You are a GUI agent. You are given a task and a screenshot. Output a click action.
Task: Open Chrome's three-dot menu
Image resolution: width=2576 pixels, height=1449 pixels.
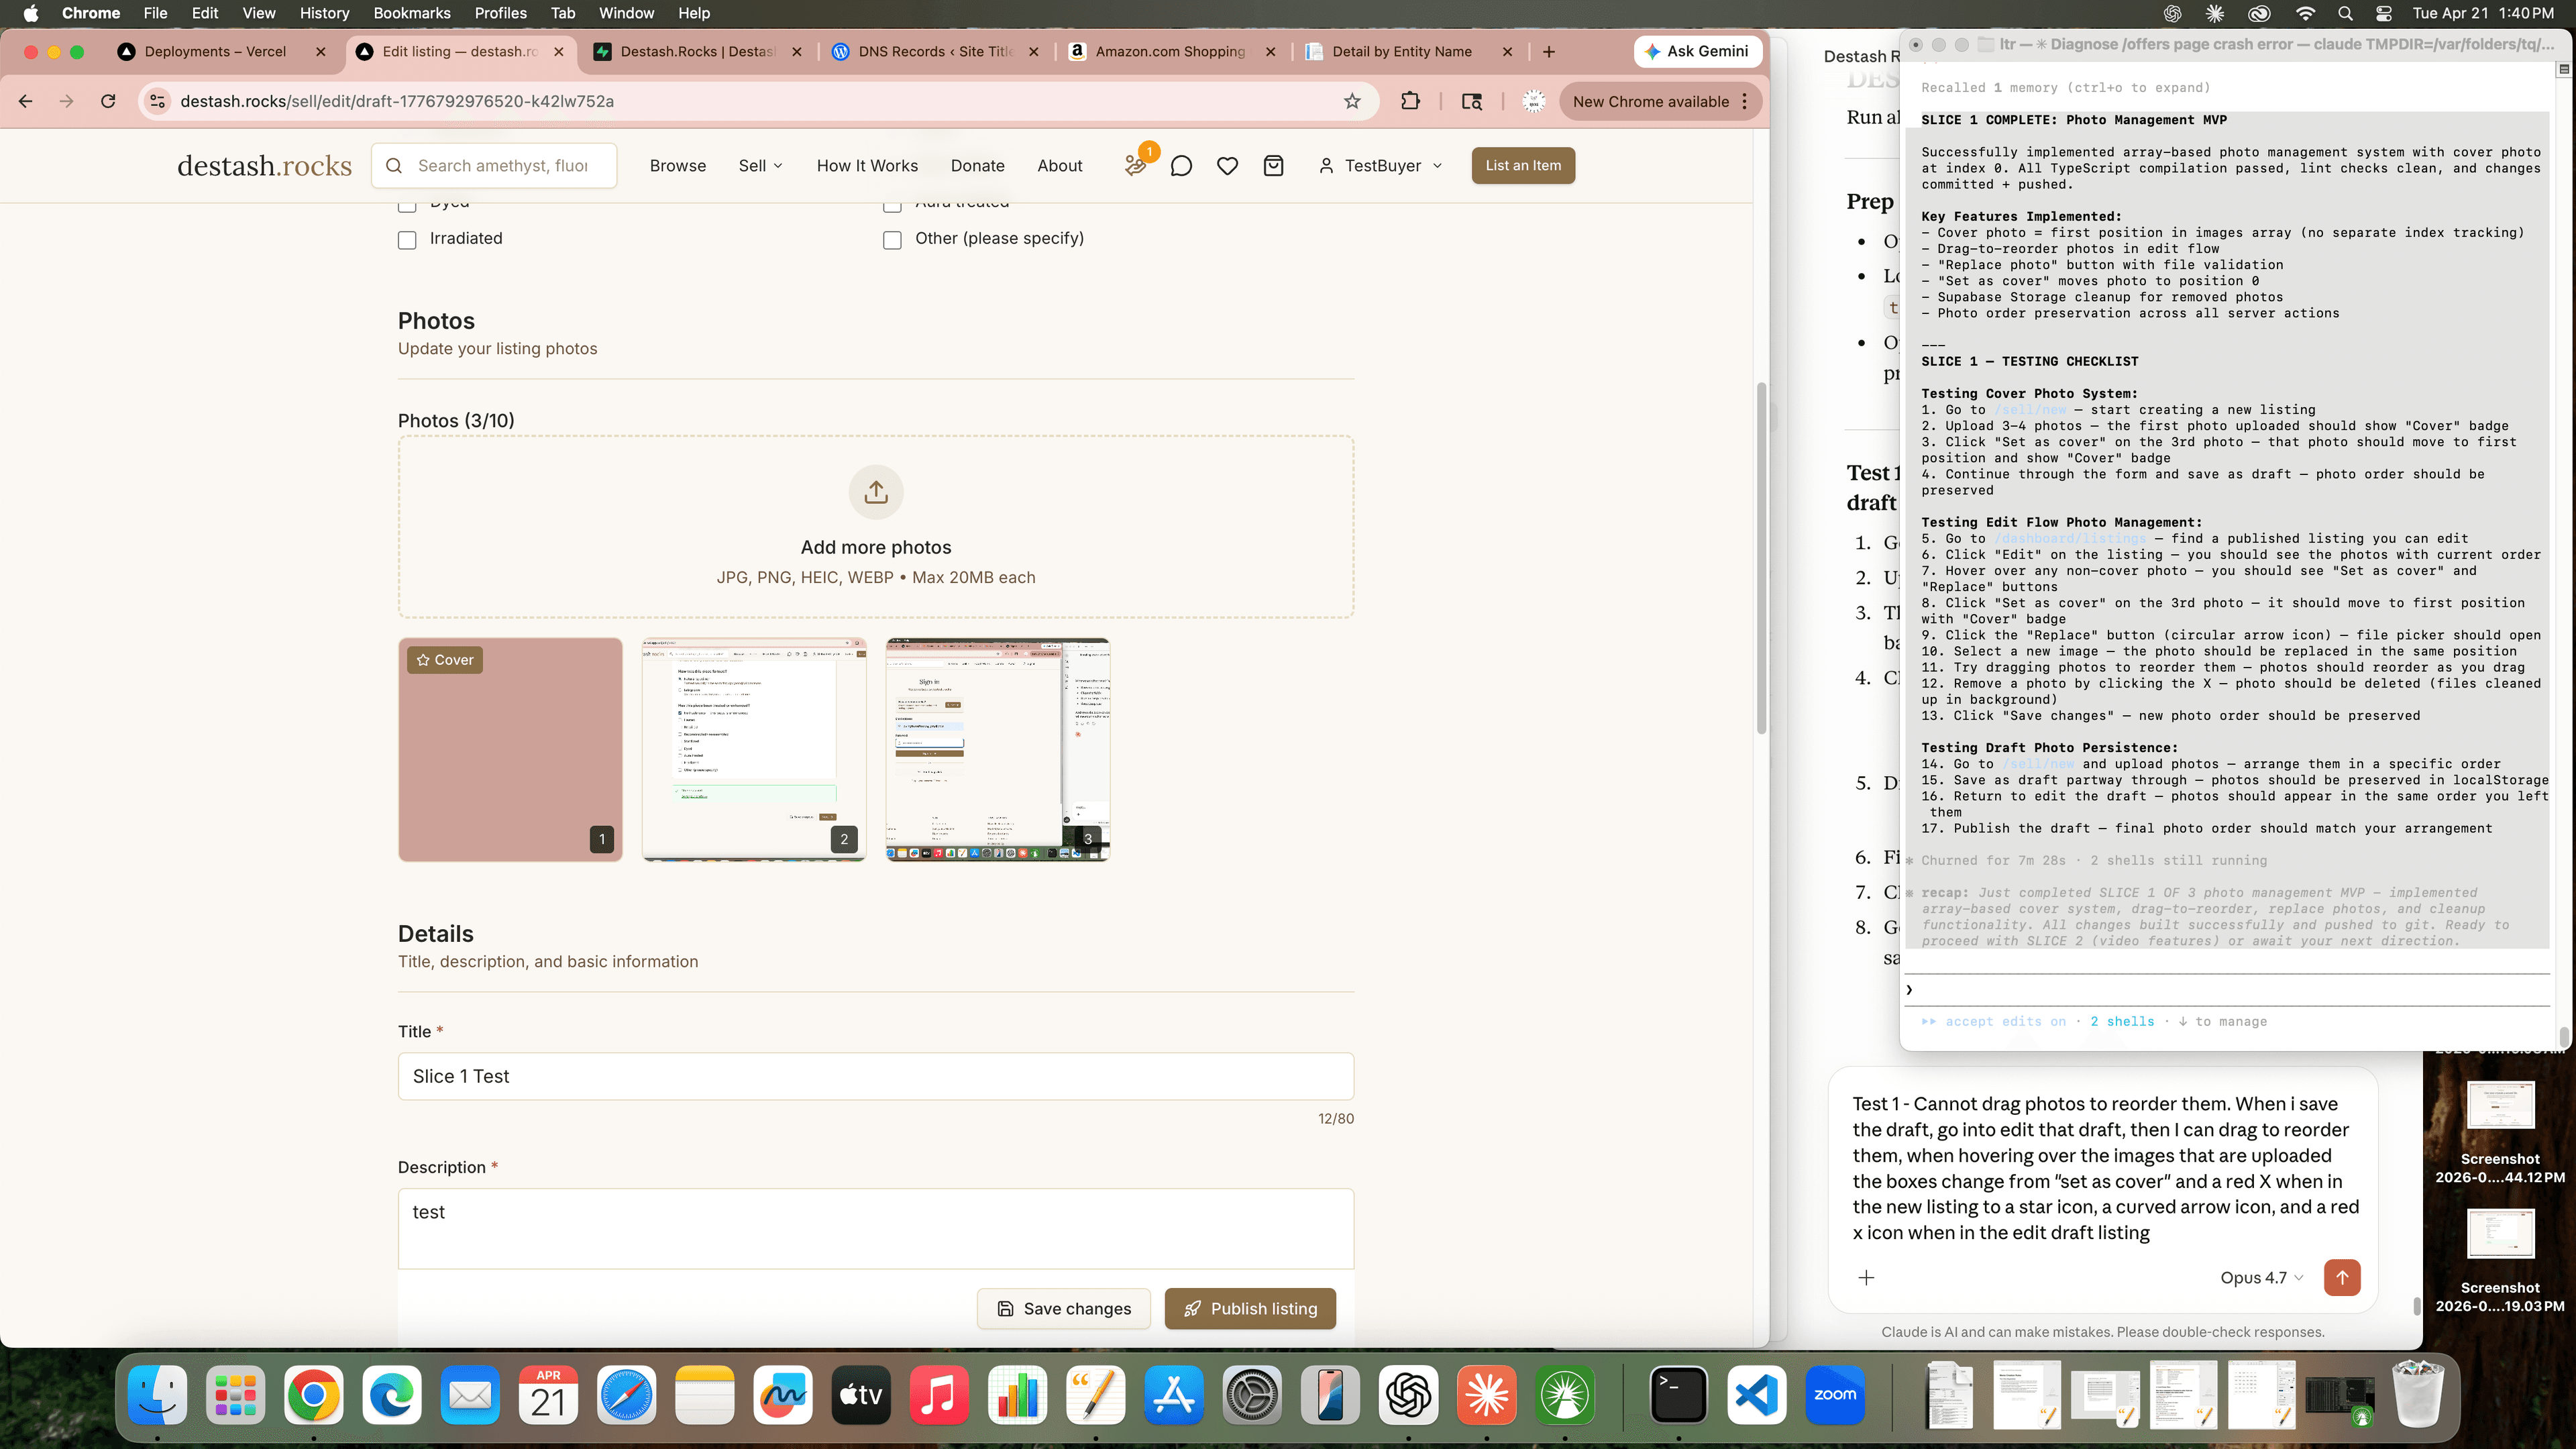click(1744, 101)
